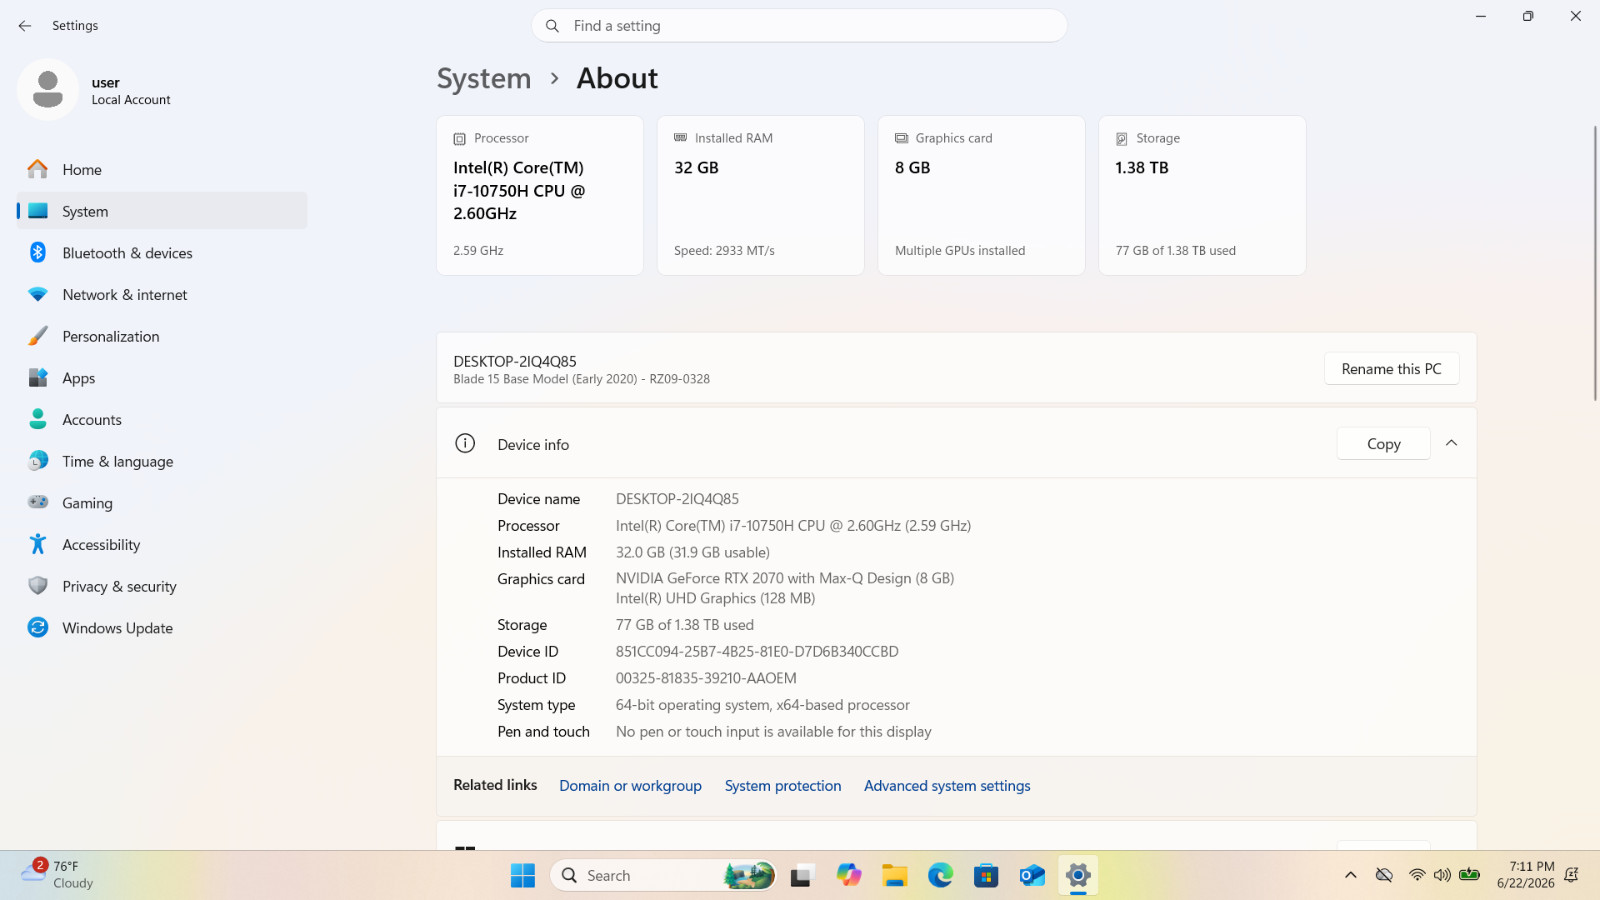
Task: Click Rename this PC button
Action: pos(1391,369)
